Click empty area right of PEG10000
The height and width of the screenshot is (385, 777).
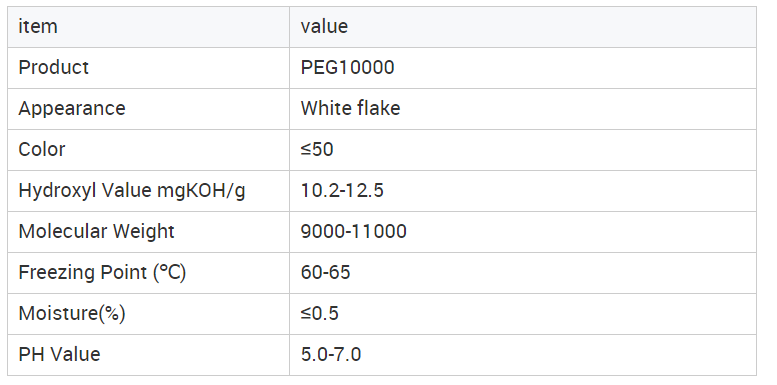click(575, 68)
